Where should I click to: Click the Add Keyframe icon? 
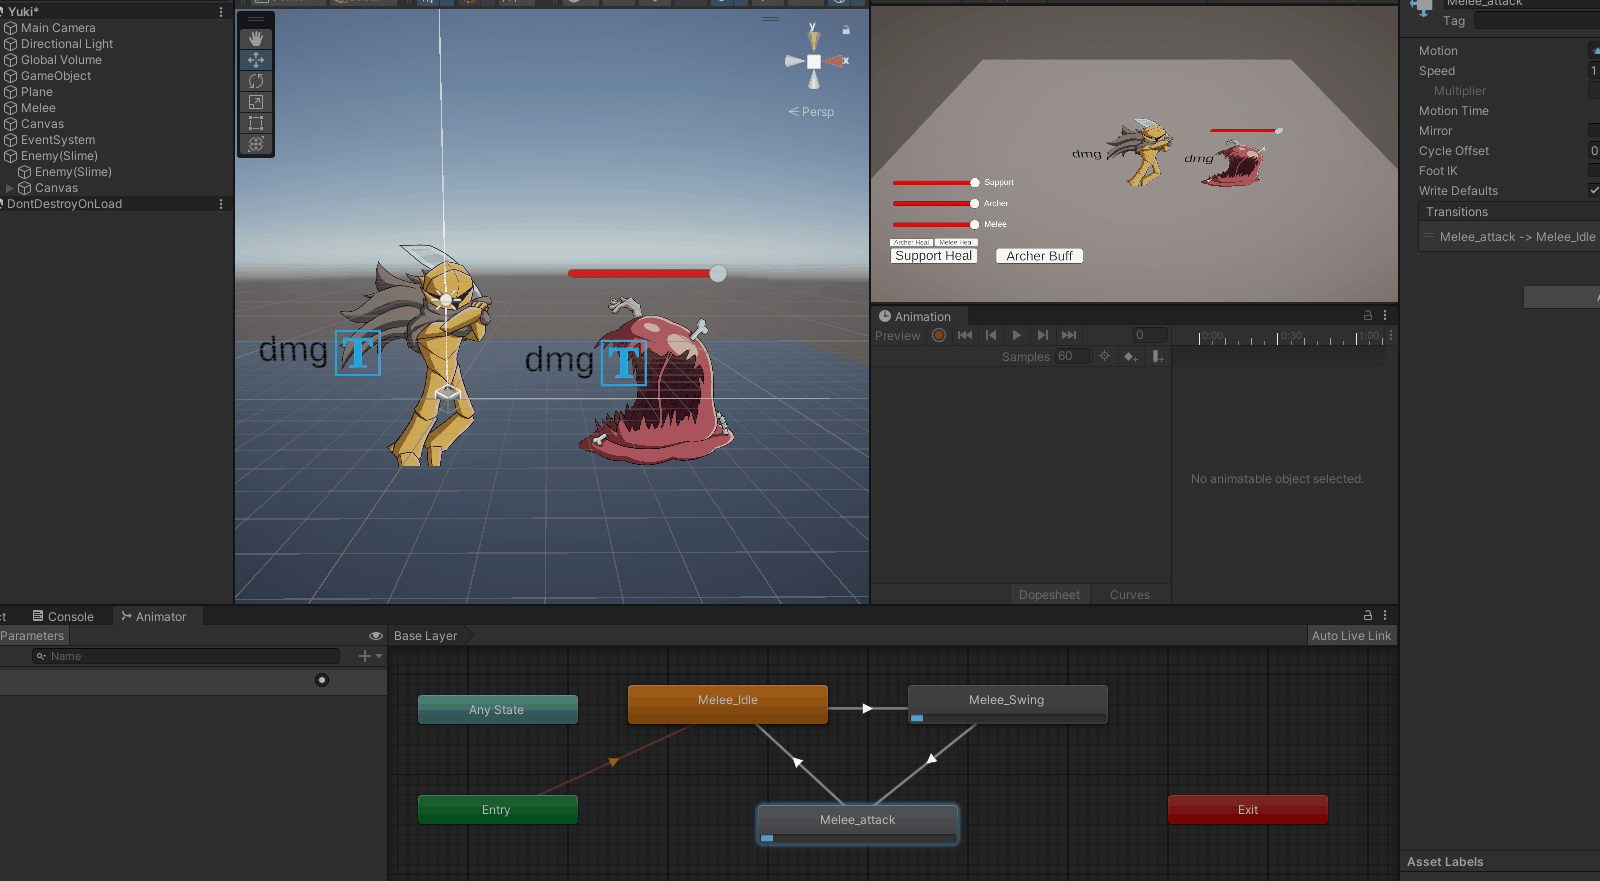(x=1131, y=357)
